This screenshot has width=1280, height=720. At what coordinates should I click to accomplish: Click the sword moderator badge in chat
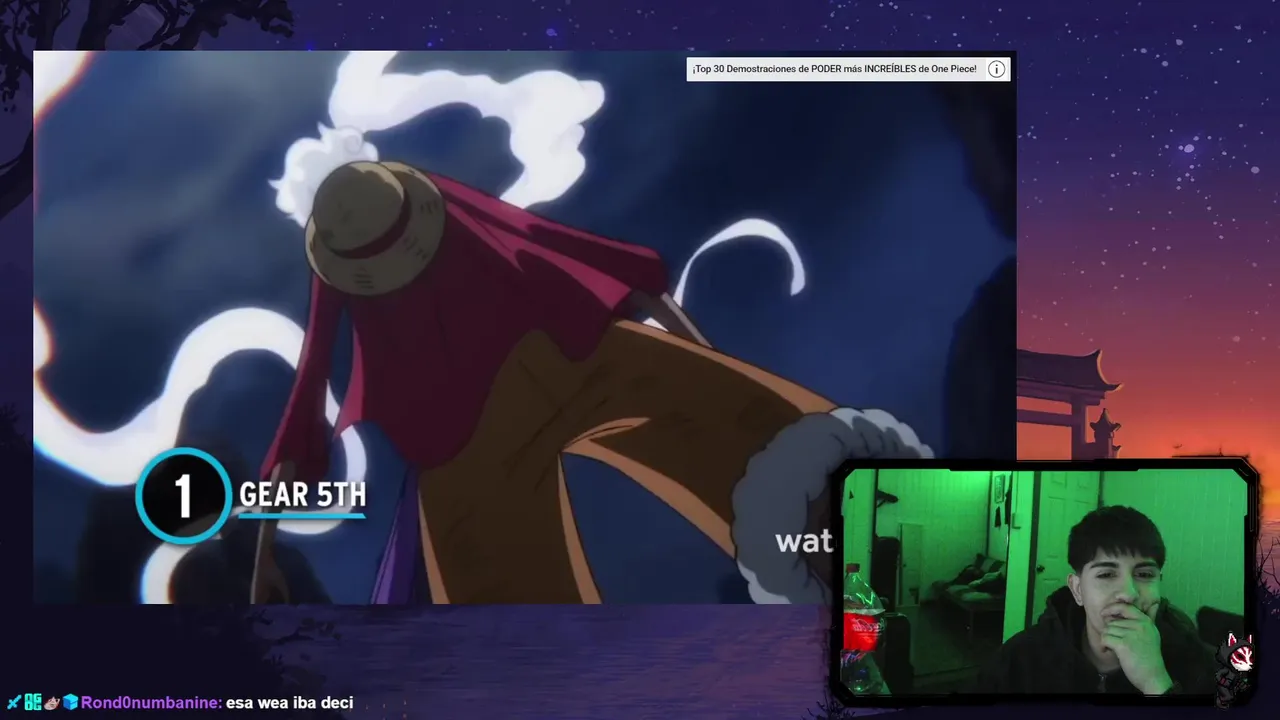tap(13, 702)
